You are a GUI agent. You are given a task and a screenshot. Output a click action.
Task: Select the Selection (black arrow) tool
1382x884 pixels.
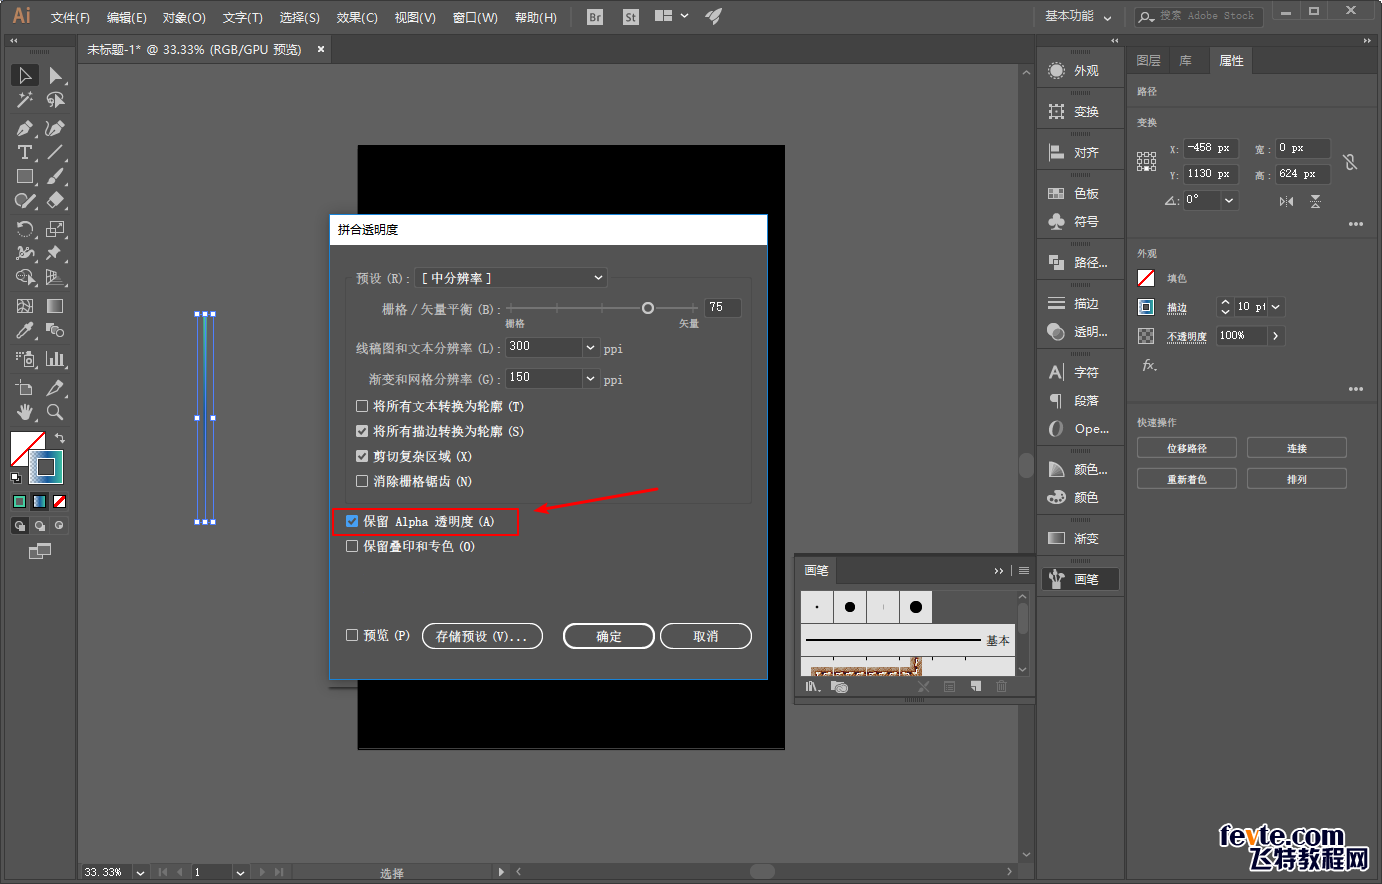pyautogui.click(x=25, y=75)
